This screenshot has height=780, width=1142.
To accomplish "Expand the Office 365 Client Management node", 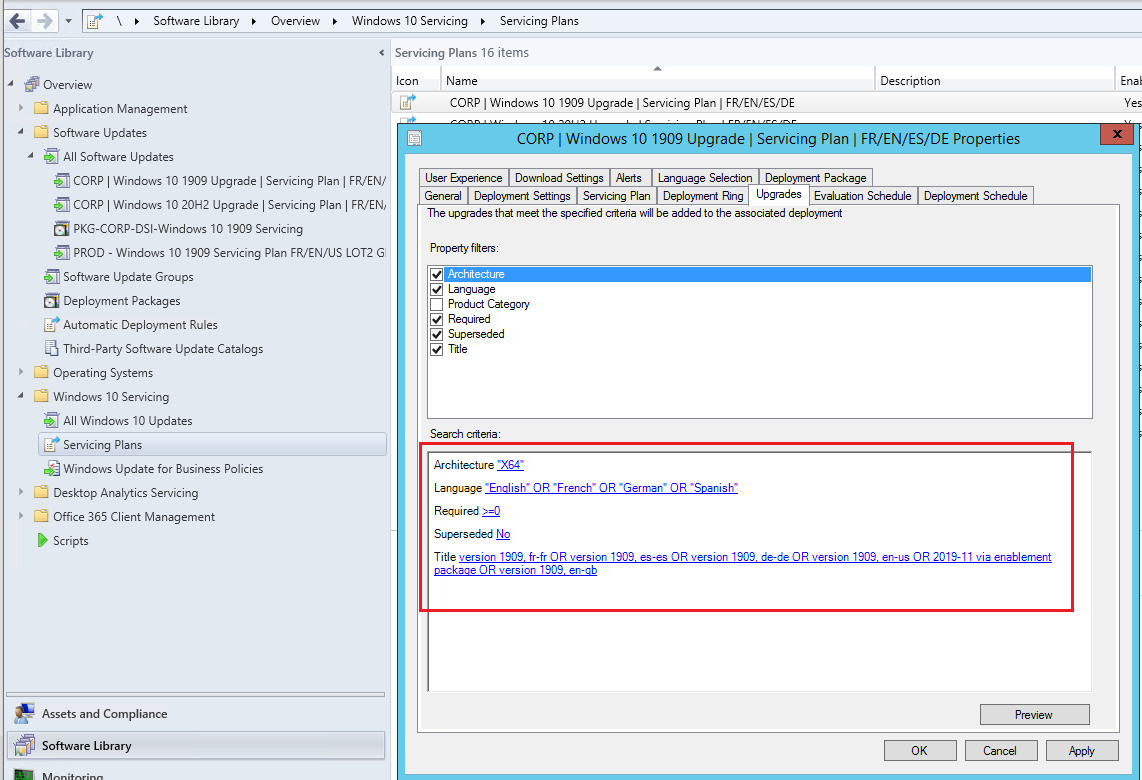I will point(21,516).
